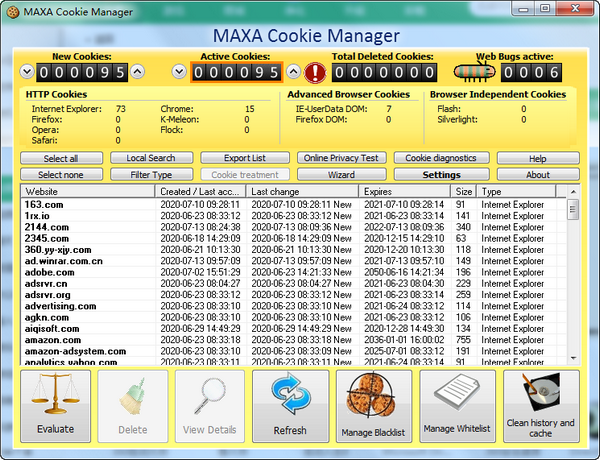Select the aiqisoft.com cookie row
Viewport: 600px width, 460px height.
(293, 329)
